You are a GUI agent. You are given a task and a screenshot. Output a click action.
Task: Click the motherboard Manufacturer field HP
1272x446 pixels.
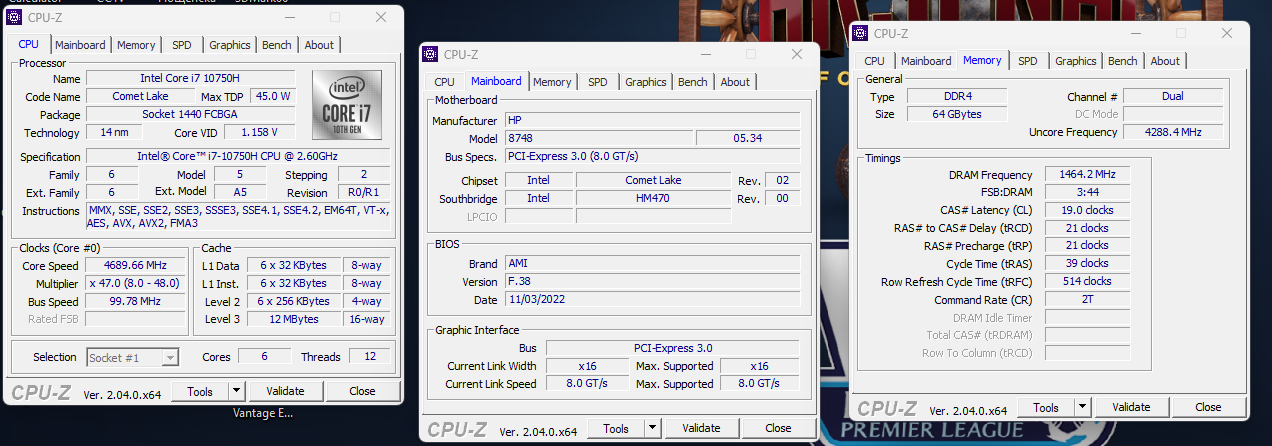(x=652, y=120)
